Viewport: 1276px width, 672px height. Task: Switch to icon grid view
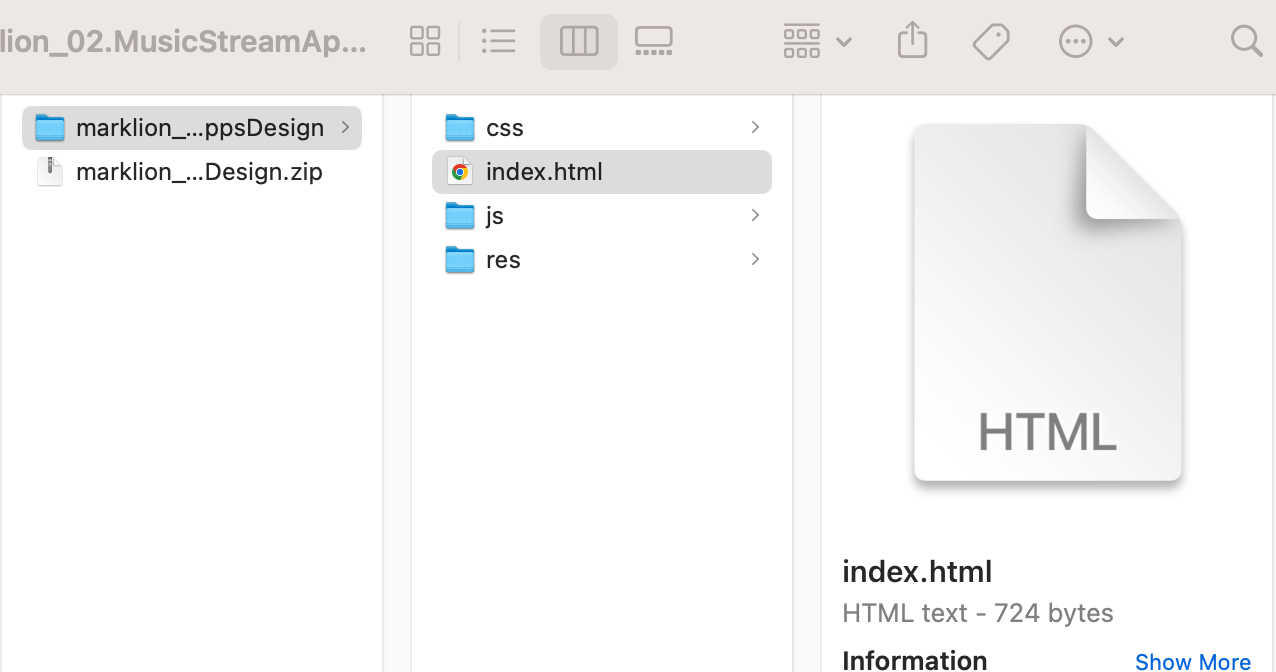click(425, 41)
